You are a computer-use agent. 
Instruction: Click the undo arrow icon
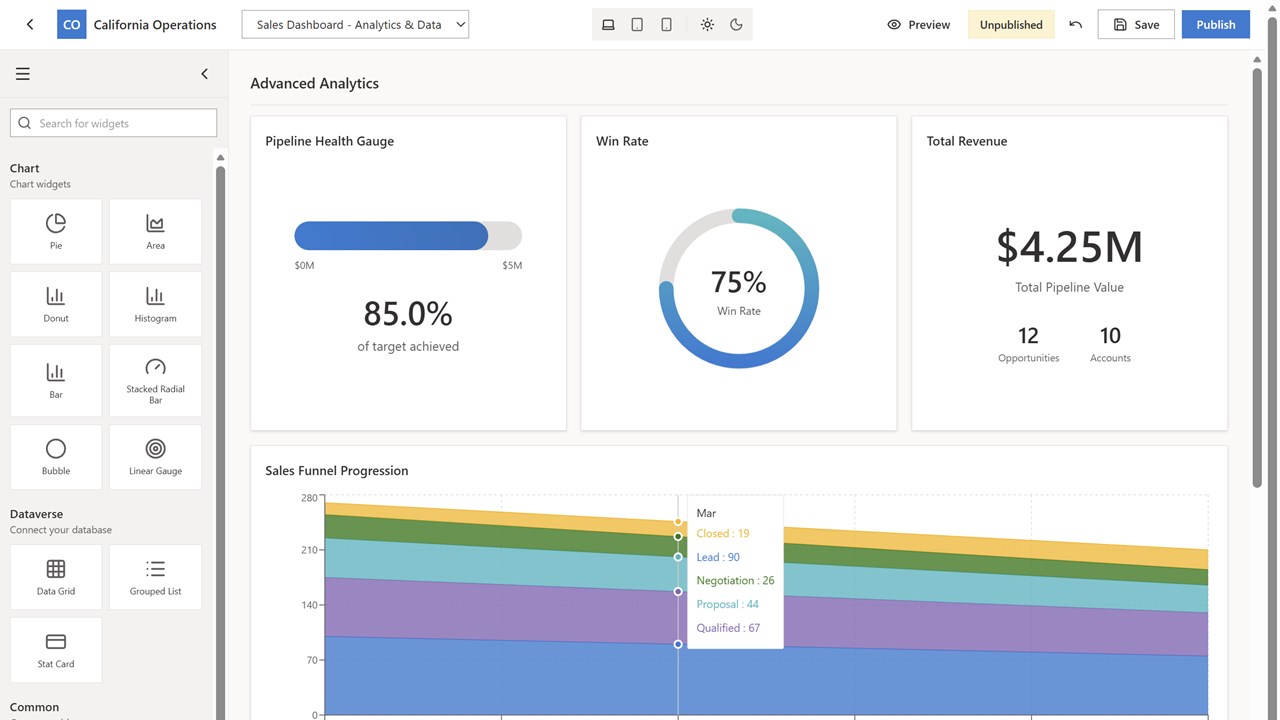pyautogui.click(x=1076, y=25)
